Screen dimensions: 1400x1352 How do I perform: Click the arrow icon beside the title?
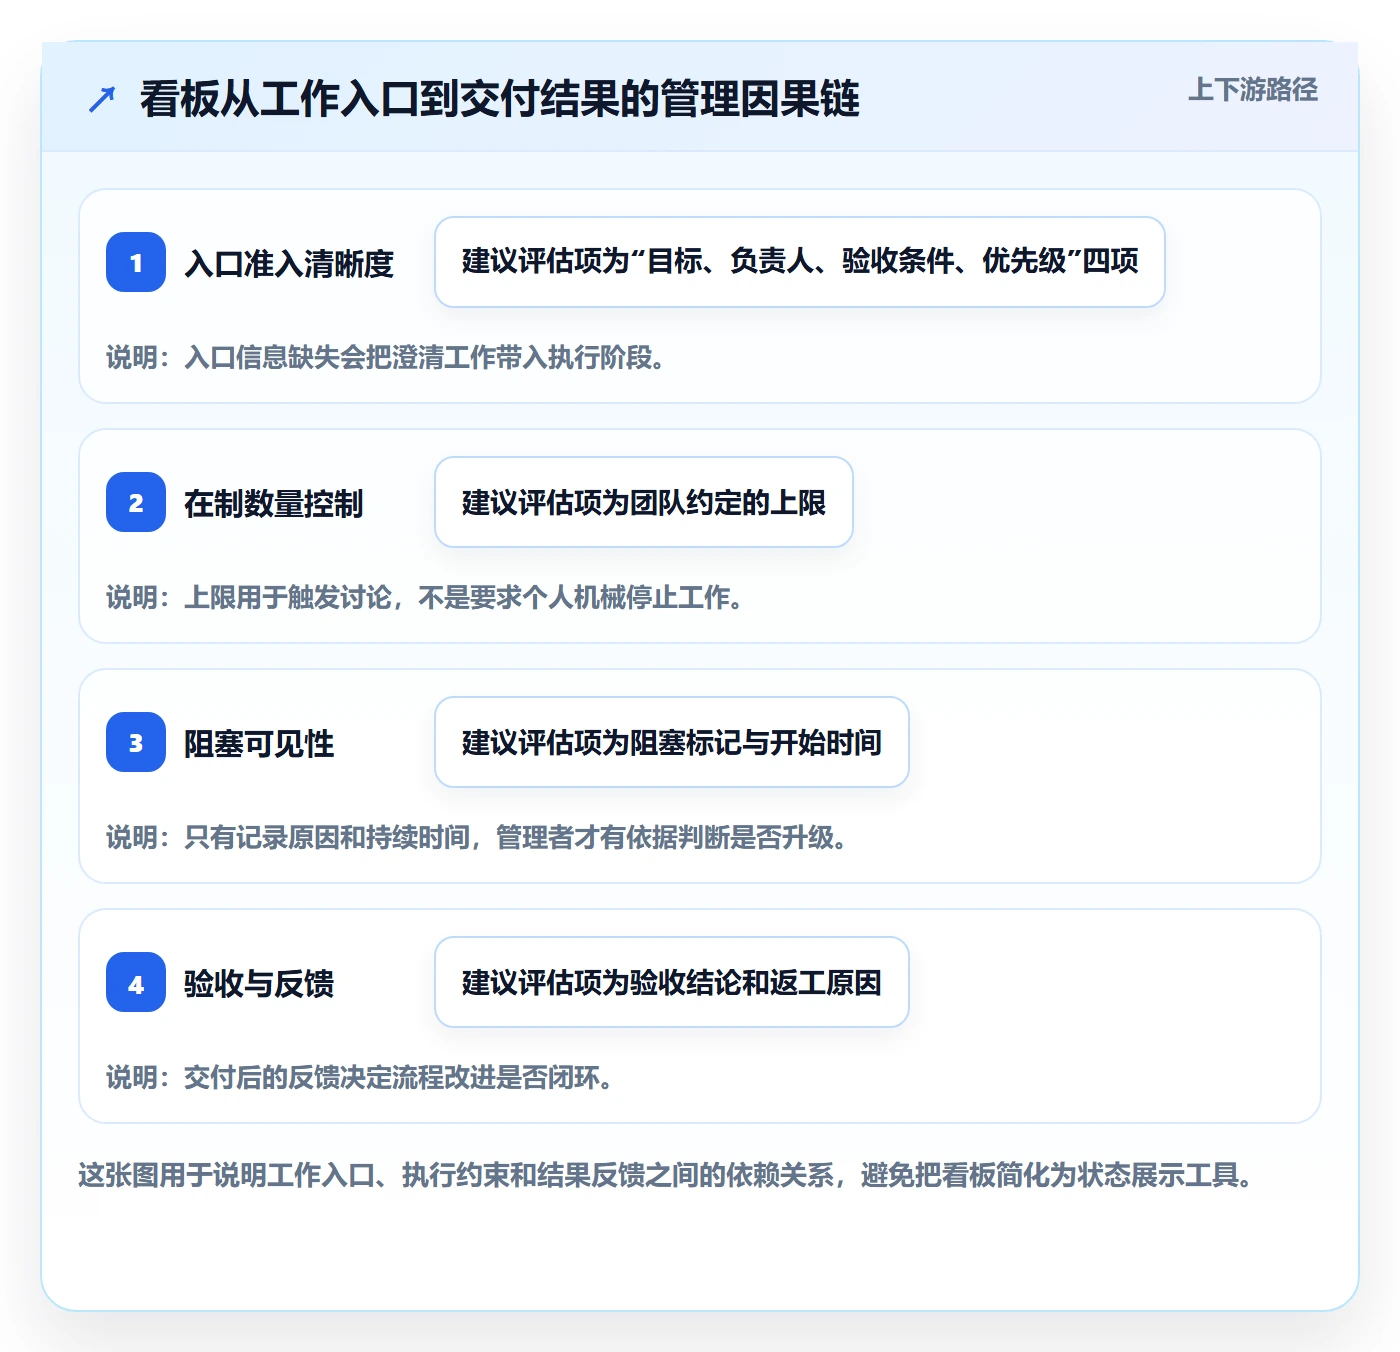coord(102,99)
